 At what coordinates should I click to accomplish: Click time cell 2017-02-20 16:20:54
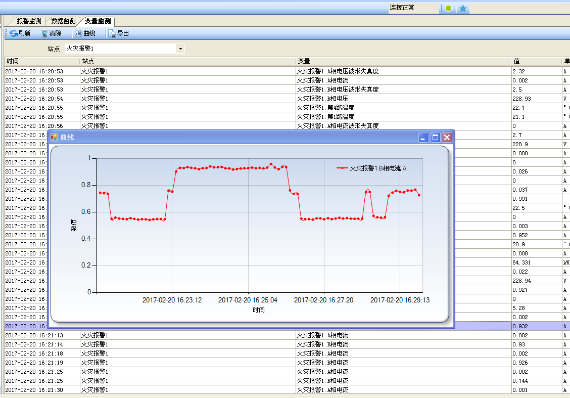pyautogui.click(x=42, y=99)
